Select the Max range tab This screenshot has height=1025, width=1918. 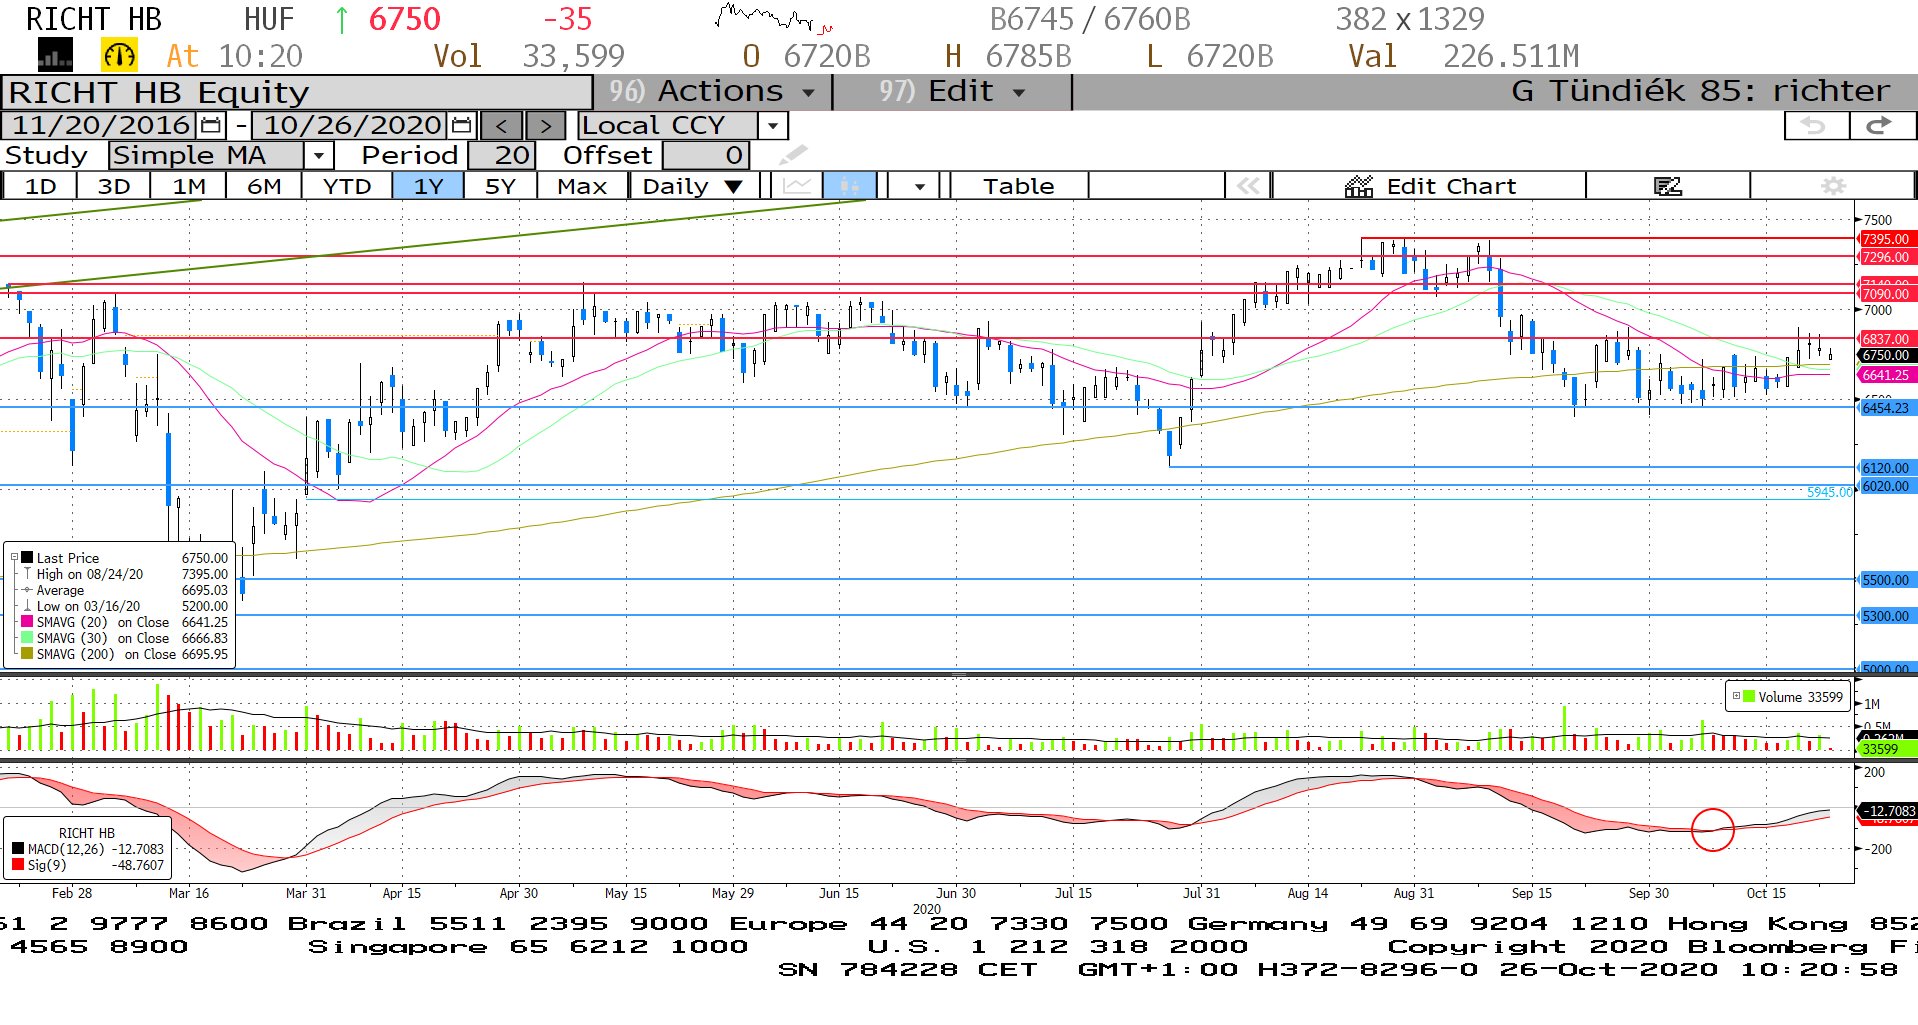[x=582, y=186]
